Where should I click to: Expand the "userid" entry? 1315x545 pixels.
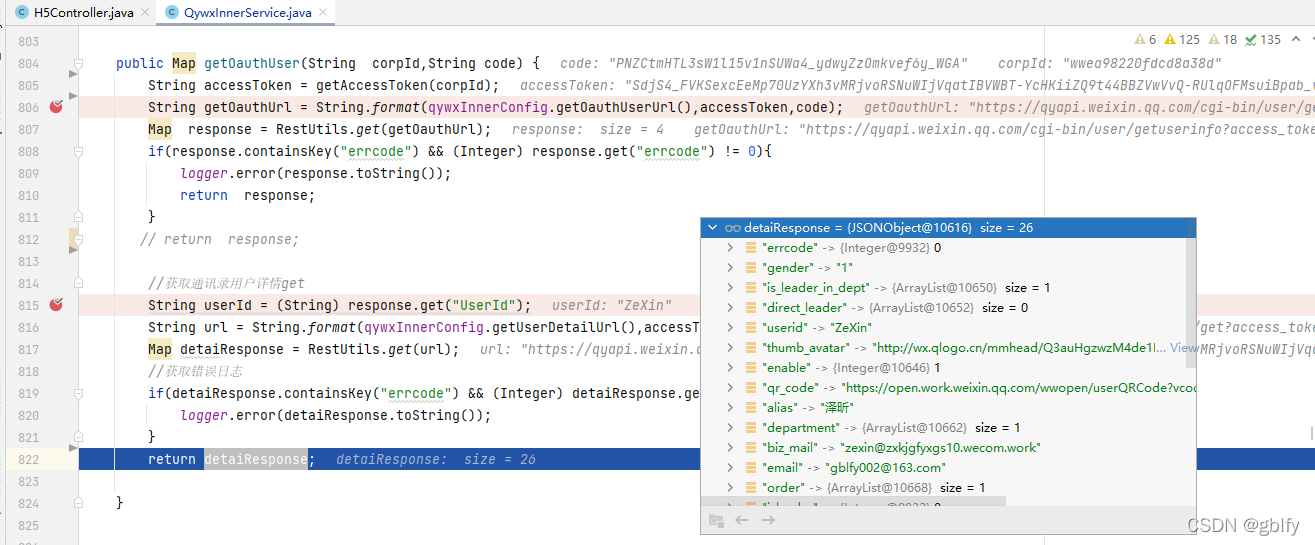pyautogui.click(x=731, y=328)
